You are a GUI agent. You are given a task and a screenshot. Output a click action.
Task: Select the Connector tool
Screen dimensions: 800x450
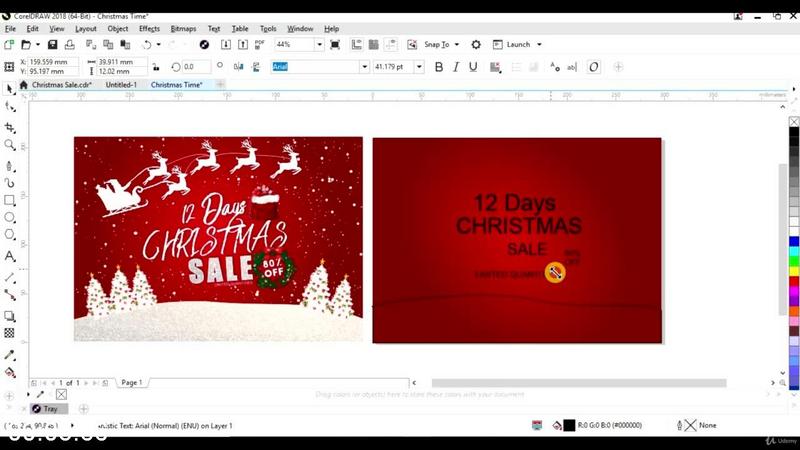pyautogui.click(x=10, y=294)
